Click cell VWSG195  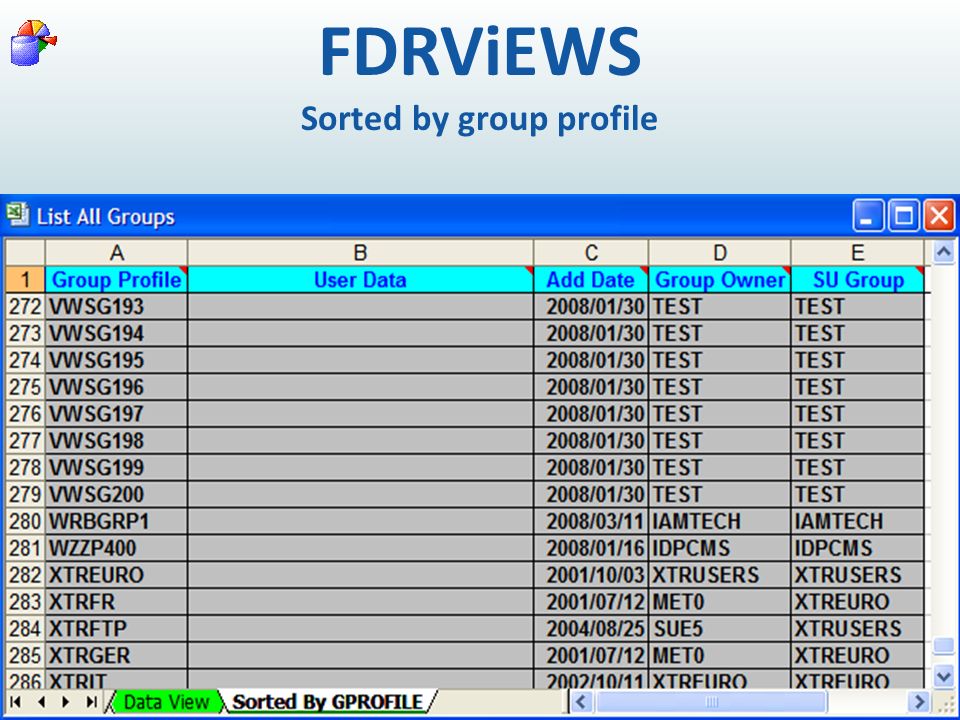click(x=116, y=360)
